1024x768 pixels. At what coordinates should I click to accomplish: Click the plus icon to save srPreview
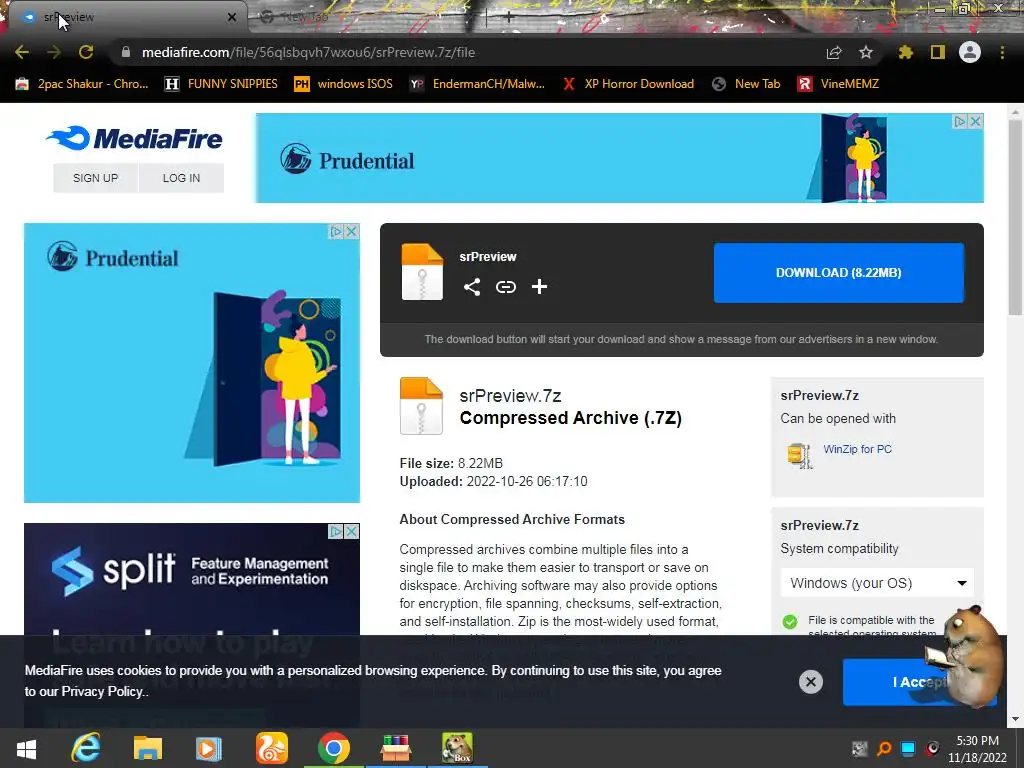pos(539,287)
